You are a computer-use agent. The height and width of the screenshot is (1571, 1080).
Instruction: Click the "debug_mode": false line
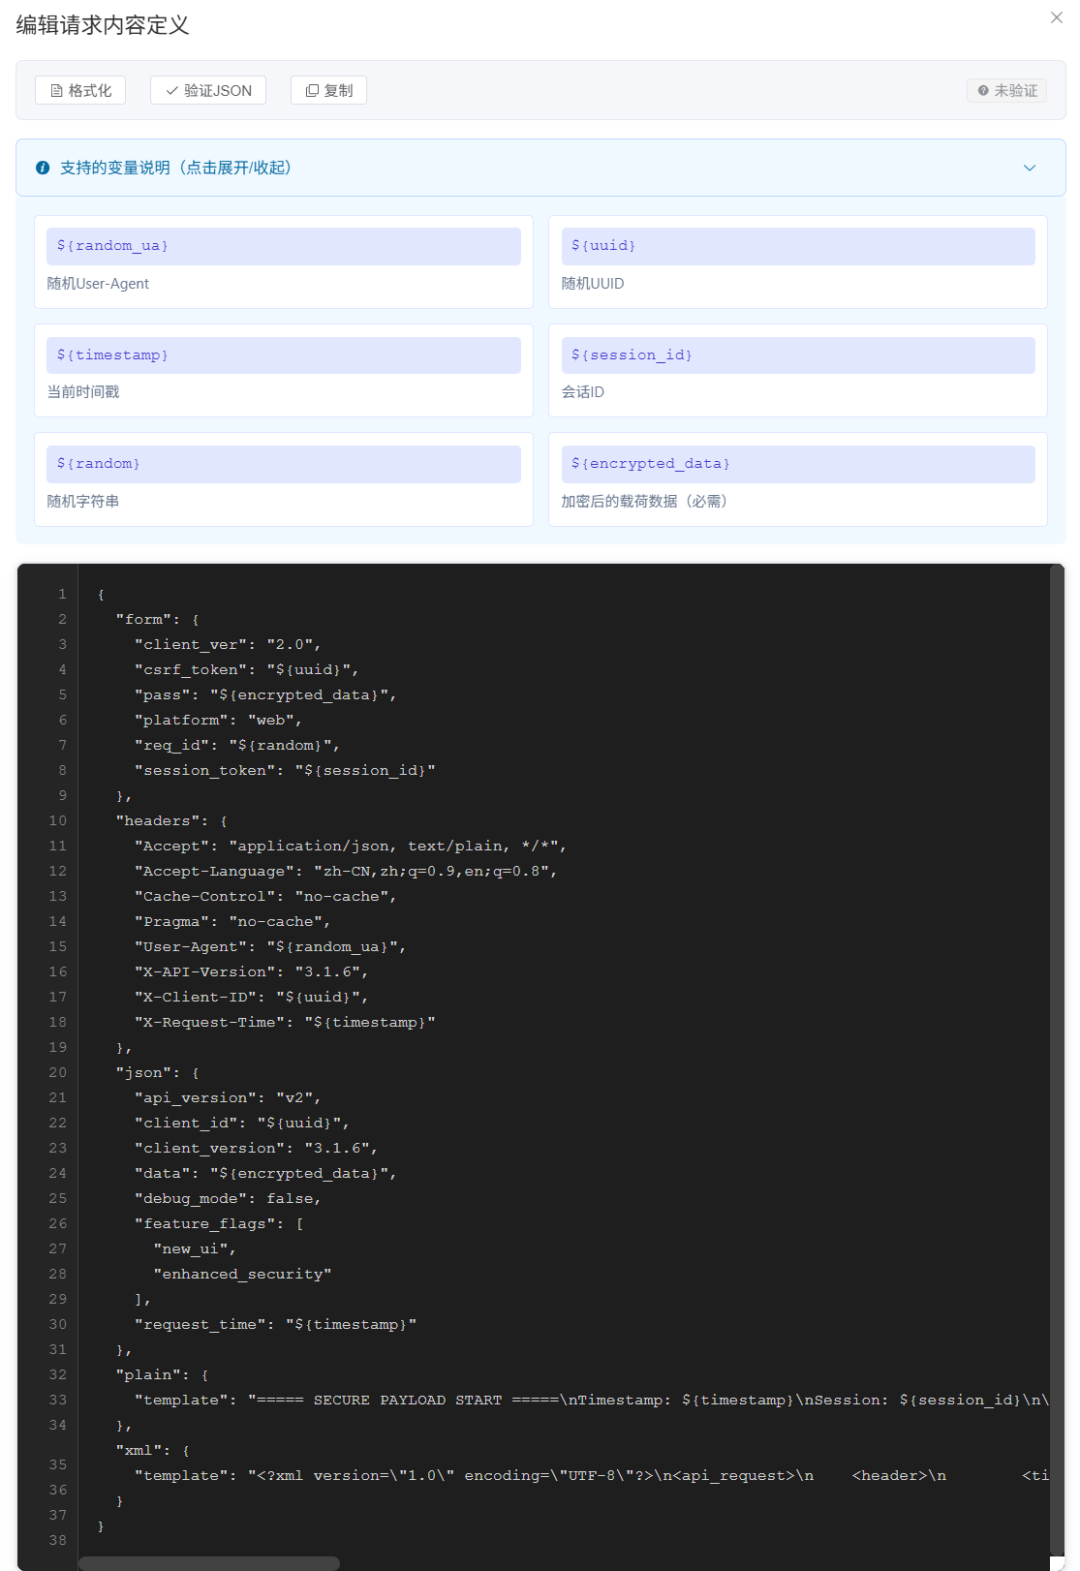pos(227,1199)
